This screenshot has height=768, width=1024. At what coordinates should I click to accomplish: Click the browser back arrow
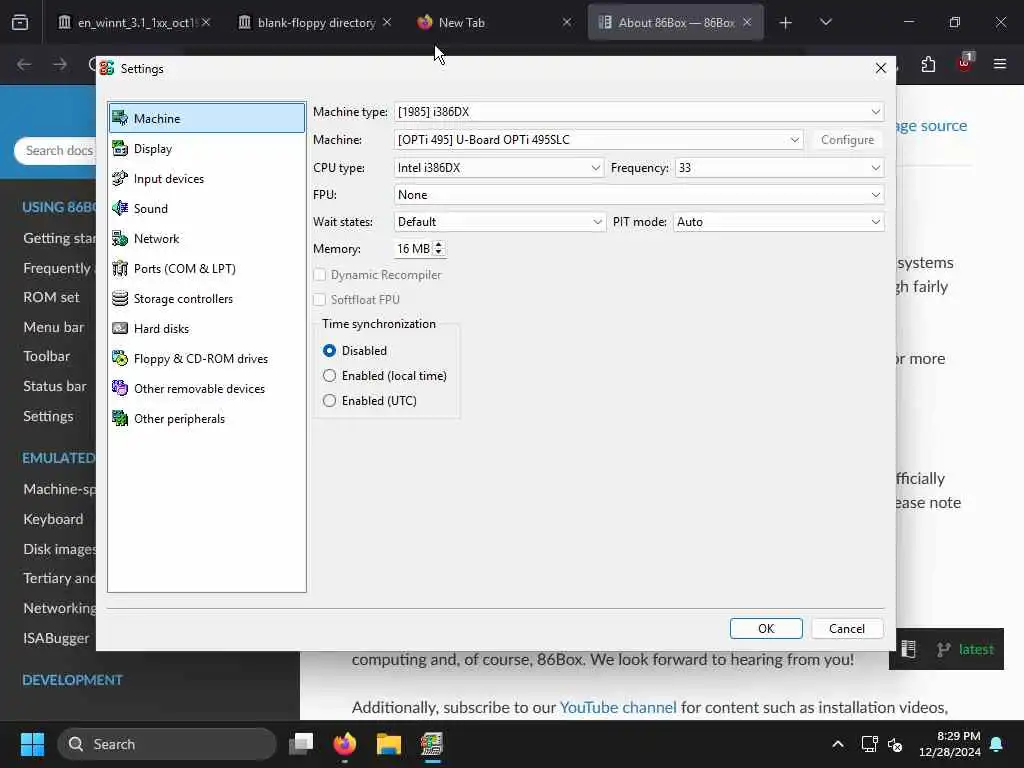pos(24,64)
